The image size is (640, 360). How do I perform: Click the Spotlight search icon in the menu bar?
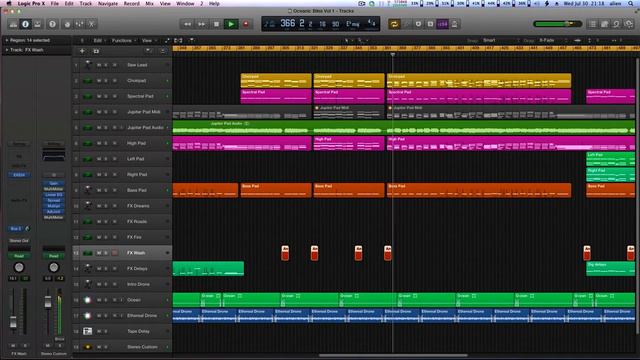(x=631, y=3)
